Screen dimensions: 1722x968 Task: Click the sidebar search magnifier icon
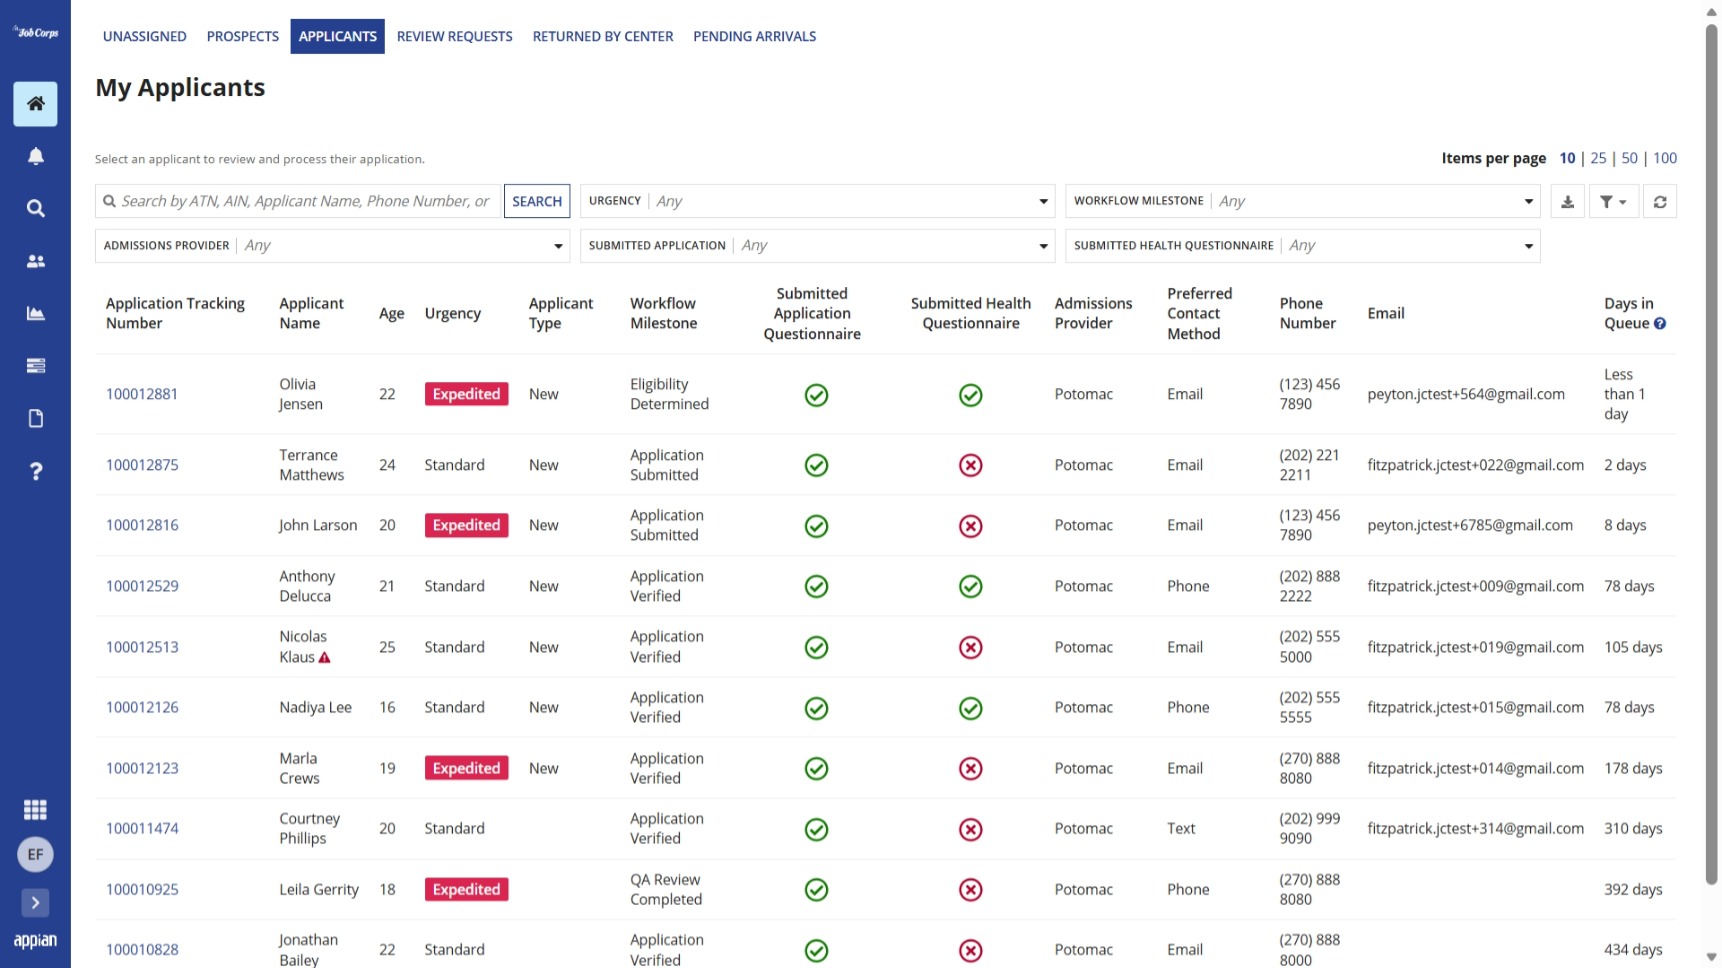click(35, 209)
